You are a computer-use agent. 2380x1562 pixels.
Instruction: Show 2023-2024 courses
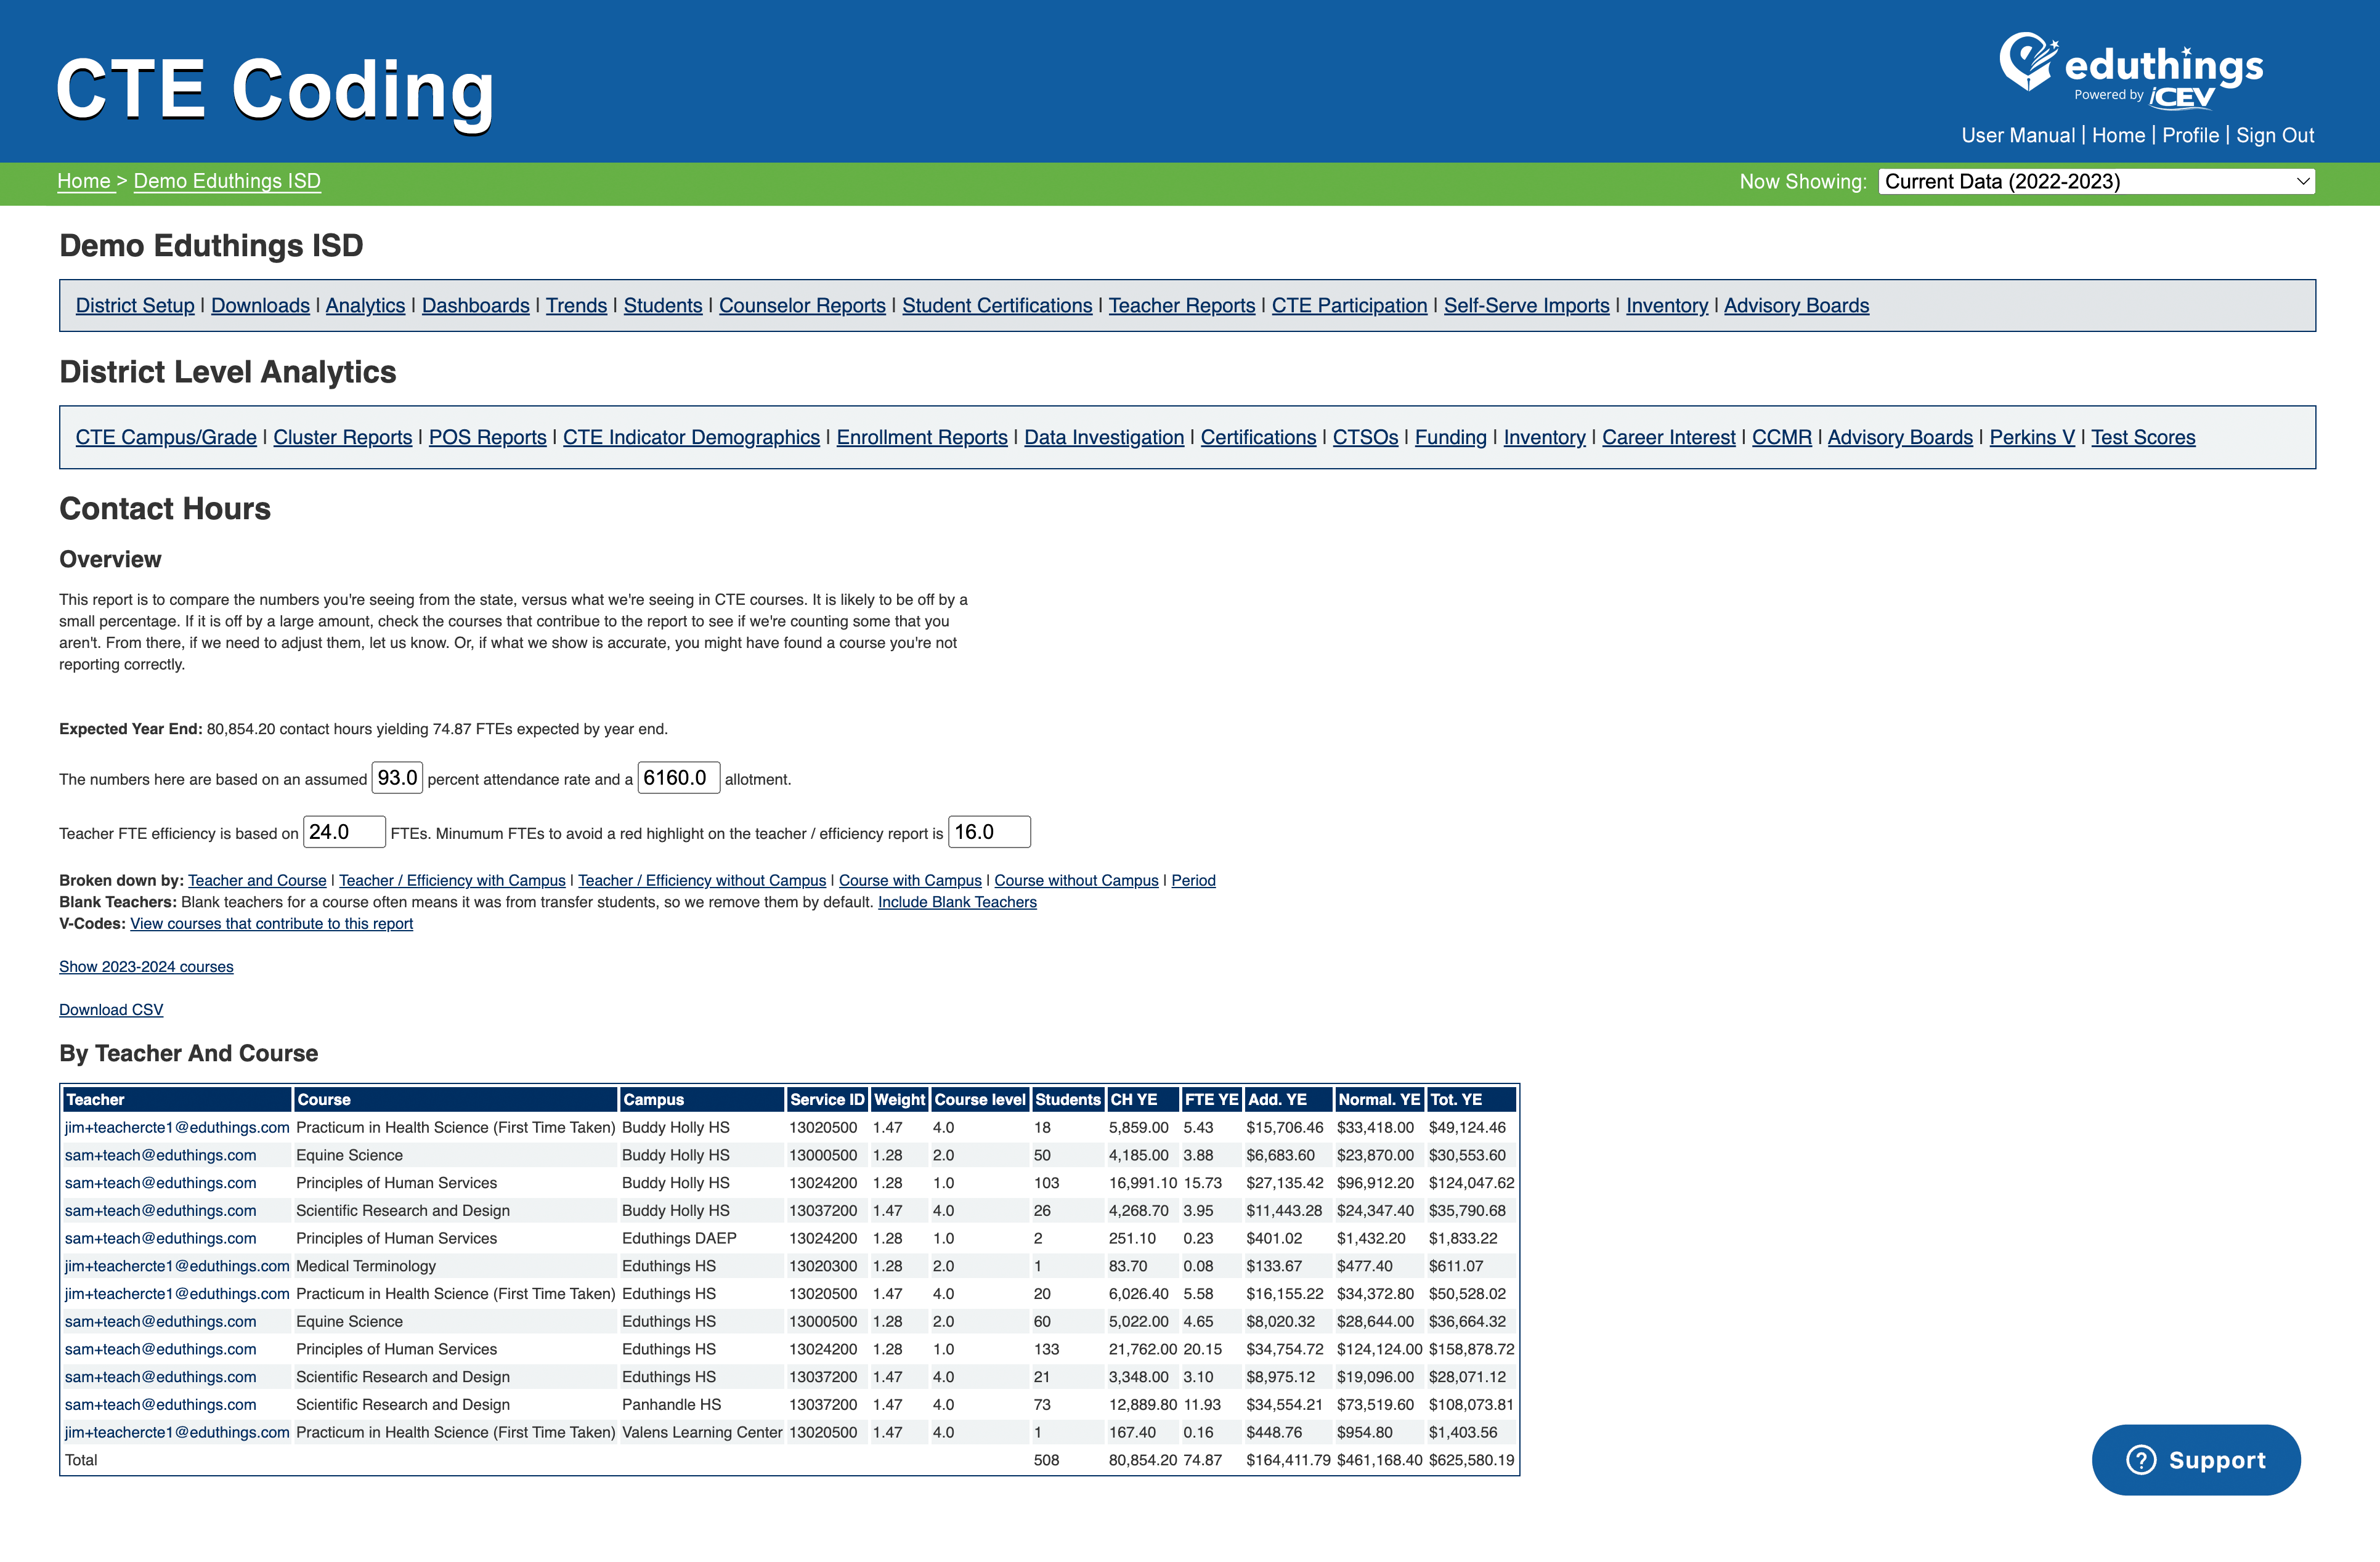(x=146, y=966)
